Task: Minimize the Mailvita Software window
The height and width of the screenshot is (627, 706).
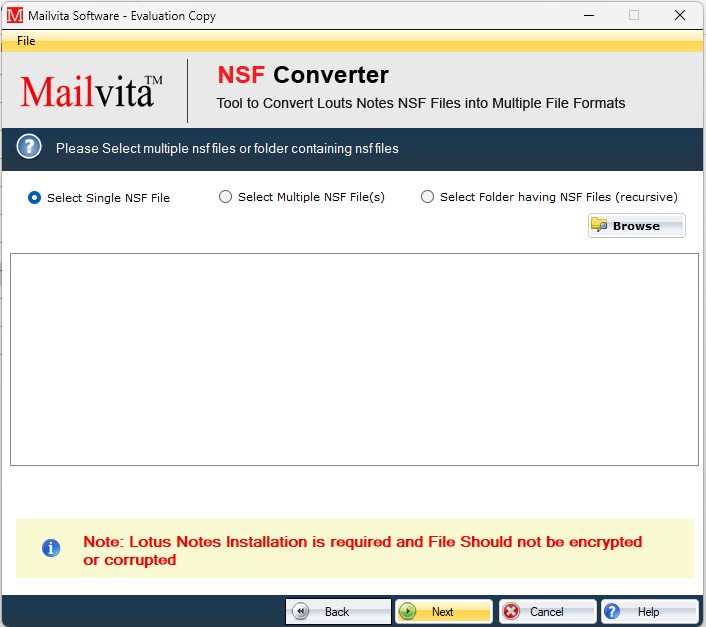Action: (x=589, y=15)
